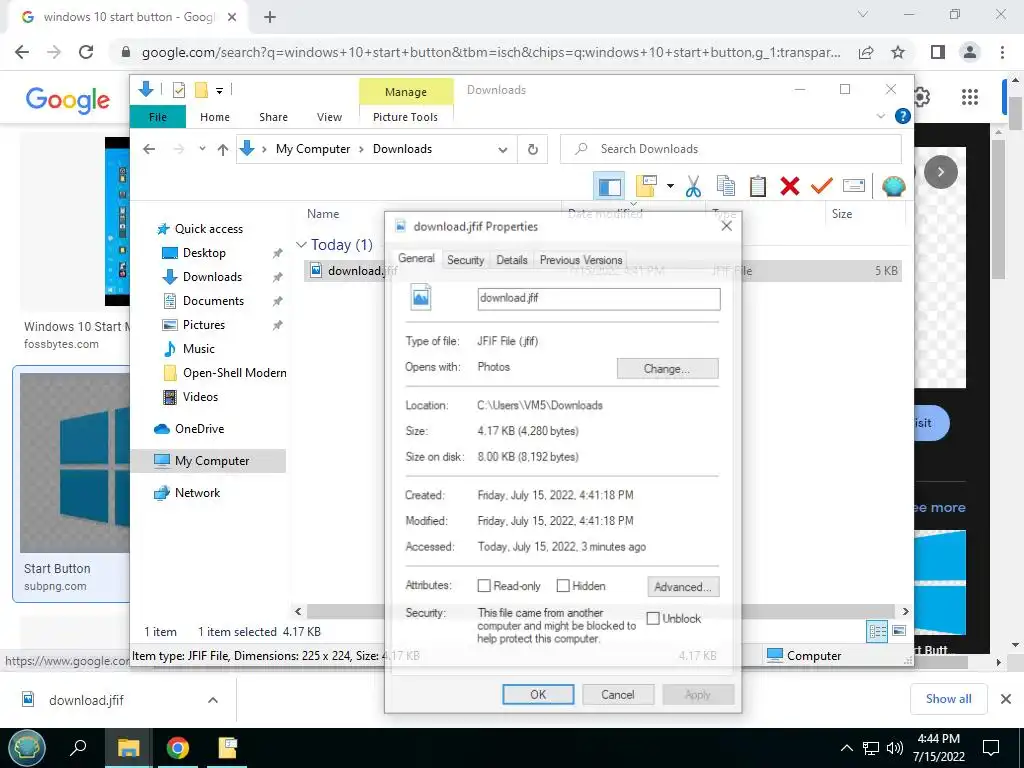Open the Share ribbon tab
1024x768 pixels.
(x=273, y=117)
